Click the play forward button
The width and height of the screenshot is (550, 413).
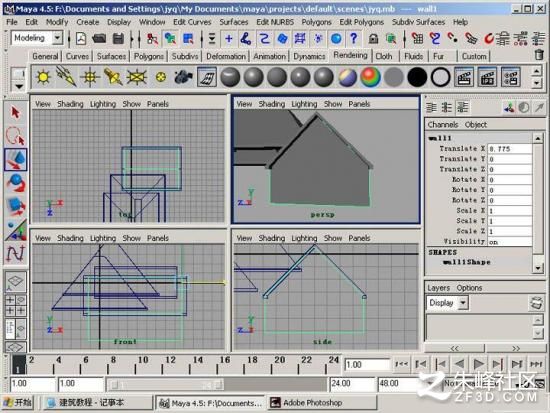478,364
